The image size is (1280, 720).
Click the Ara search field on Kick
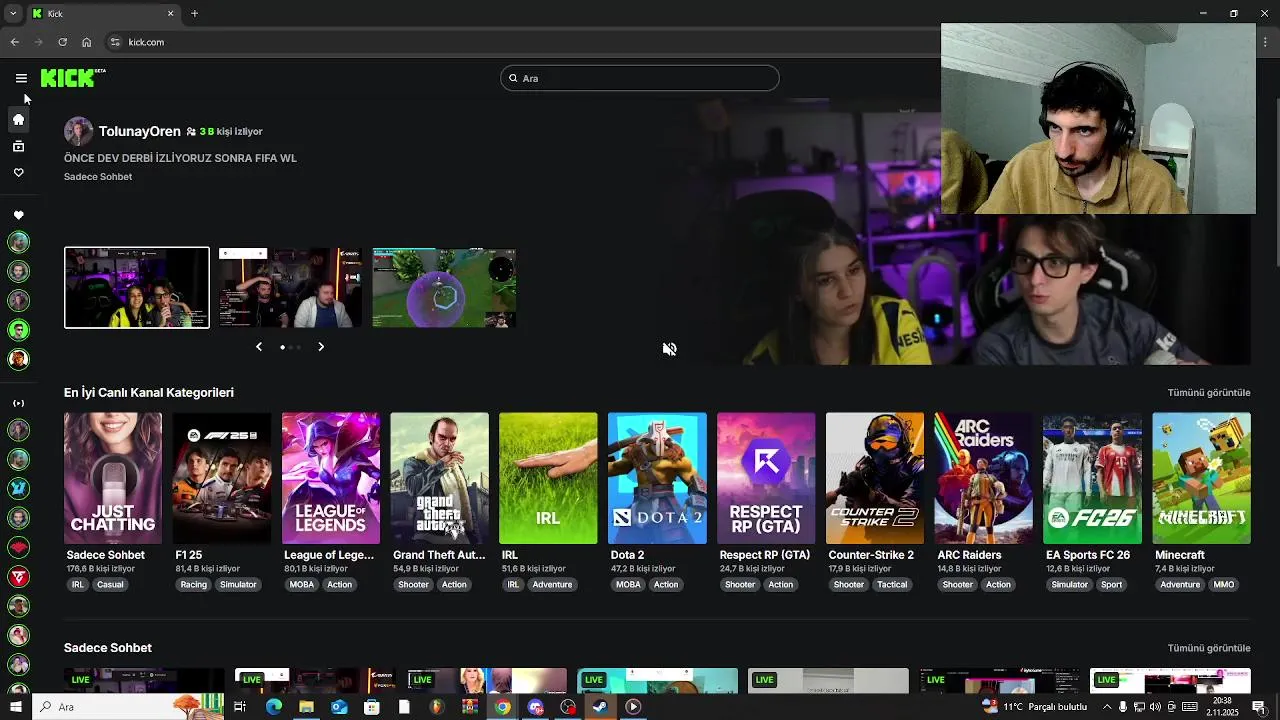tap(640, 78)
